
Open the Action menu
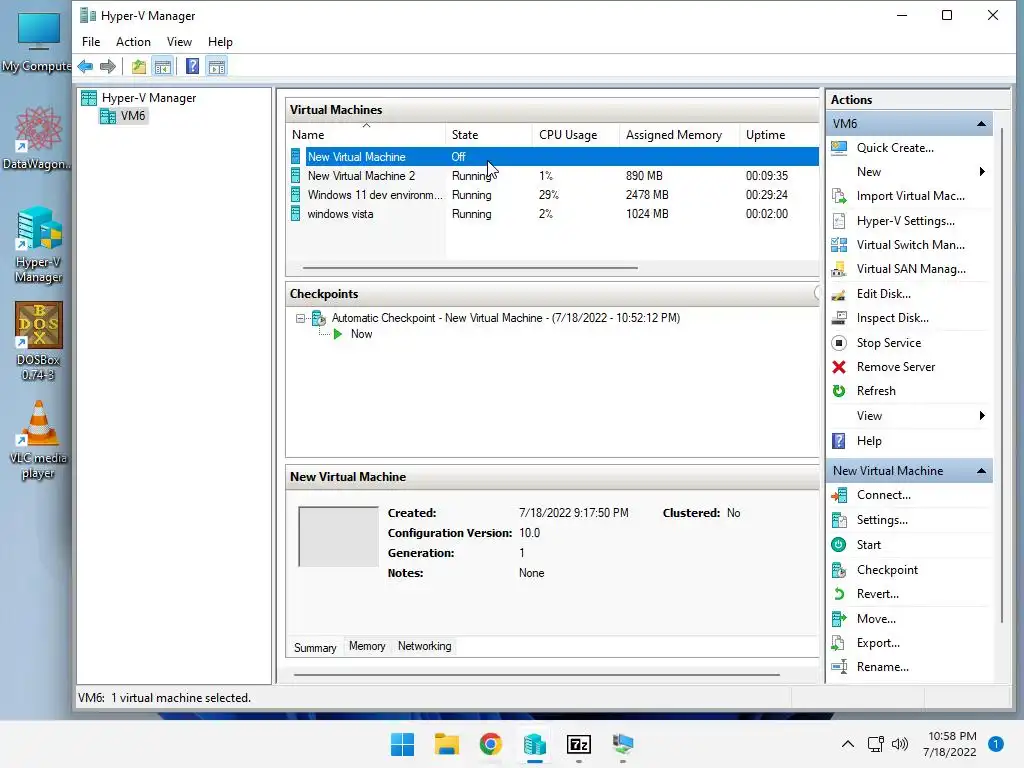(x=133, y=42)
